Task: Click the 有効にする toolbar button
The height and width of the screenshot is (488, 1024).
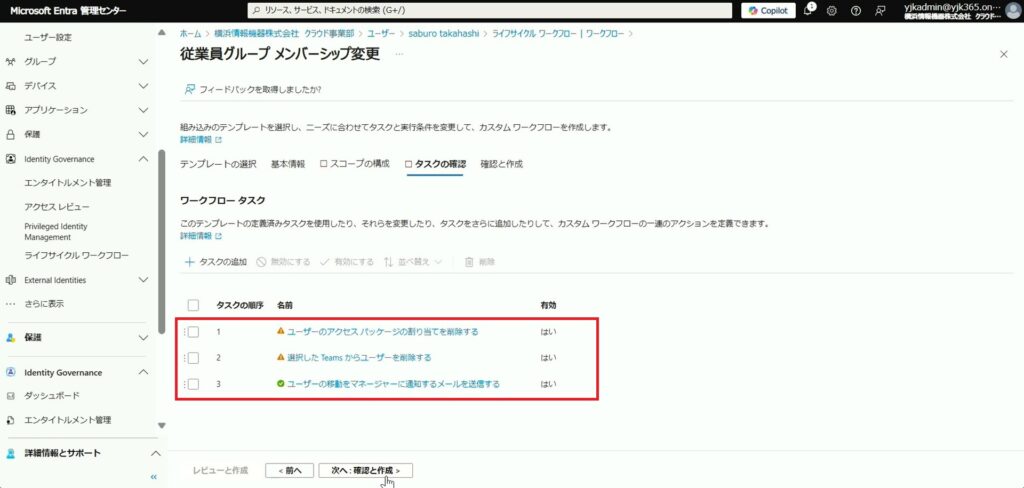Action: click(x=347, y=262)
